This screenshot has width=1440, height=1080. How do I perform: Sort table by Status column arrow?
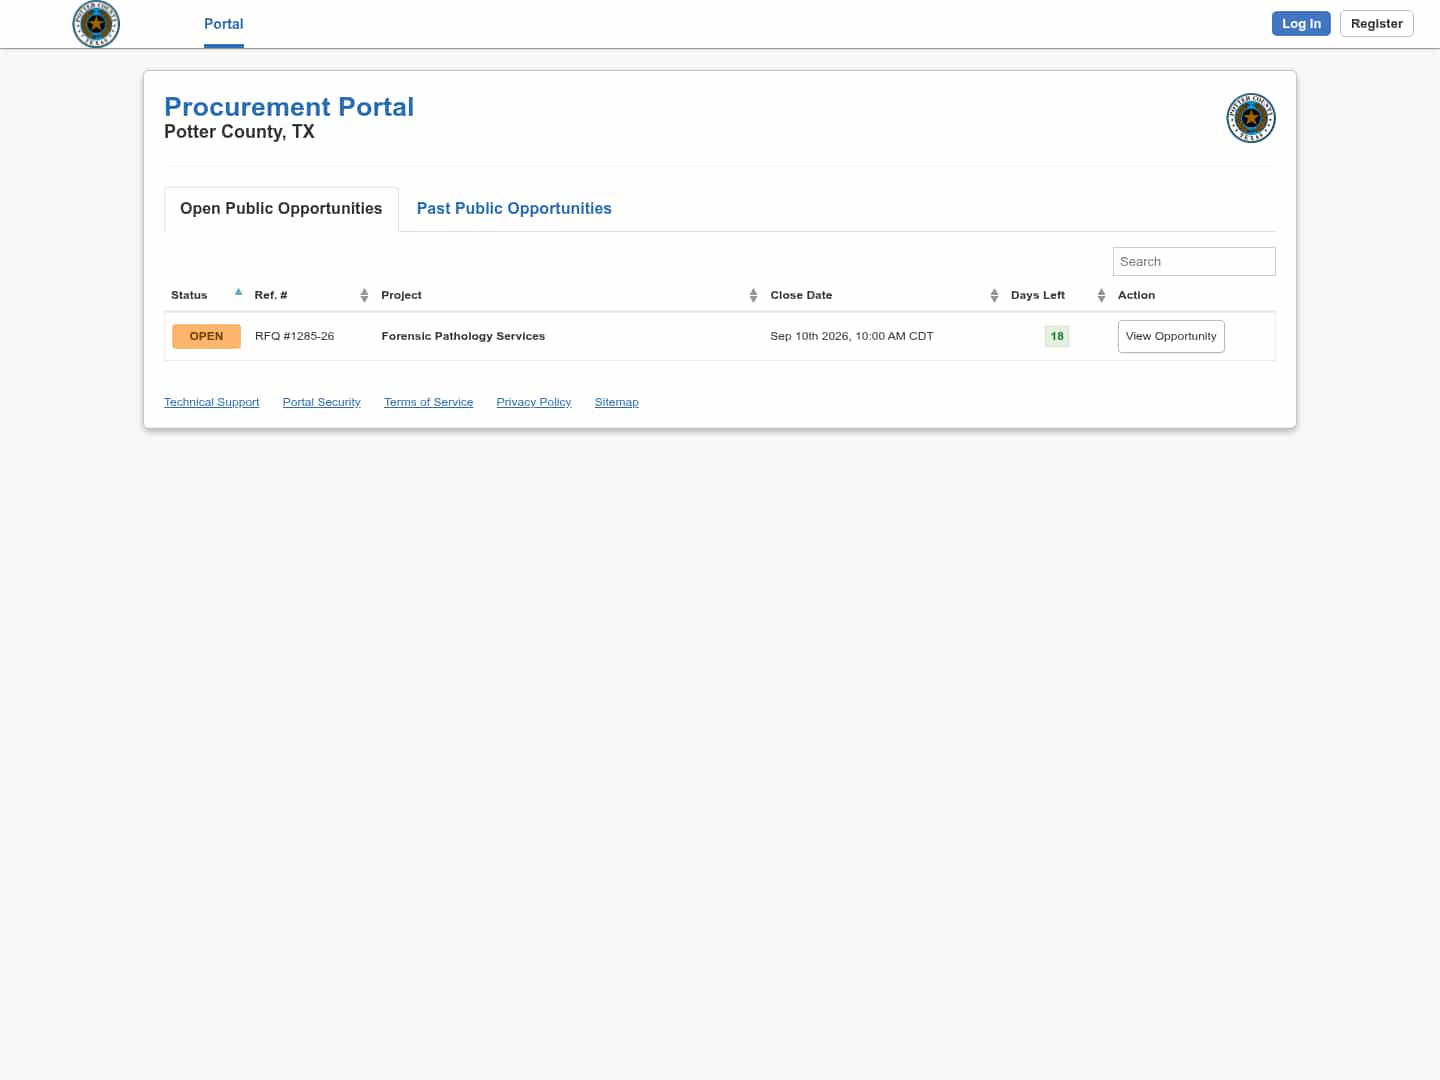[x=238, y=293]
